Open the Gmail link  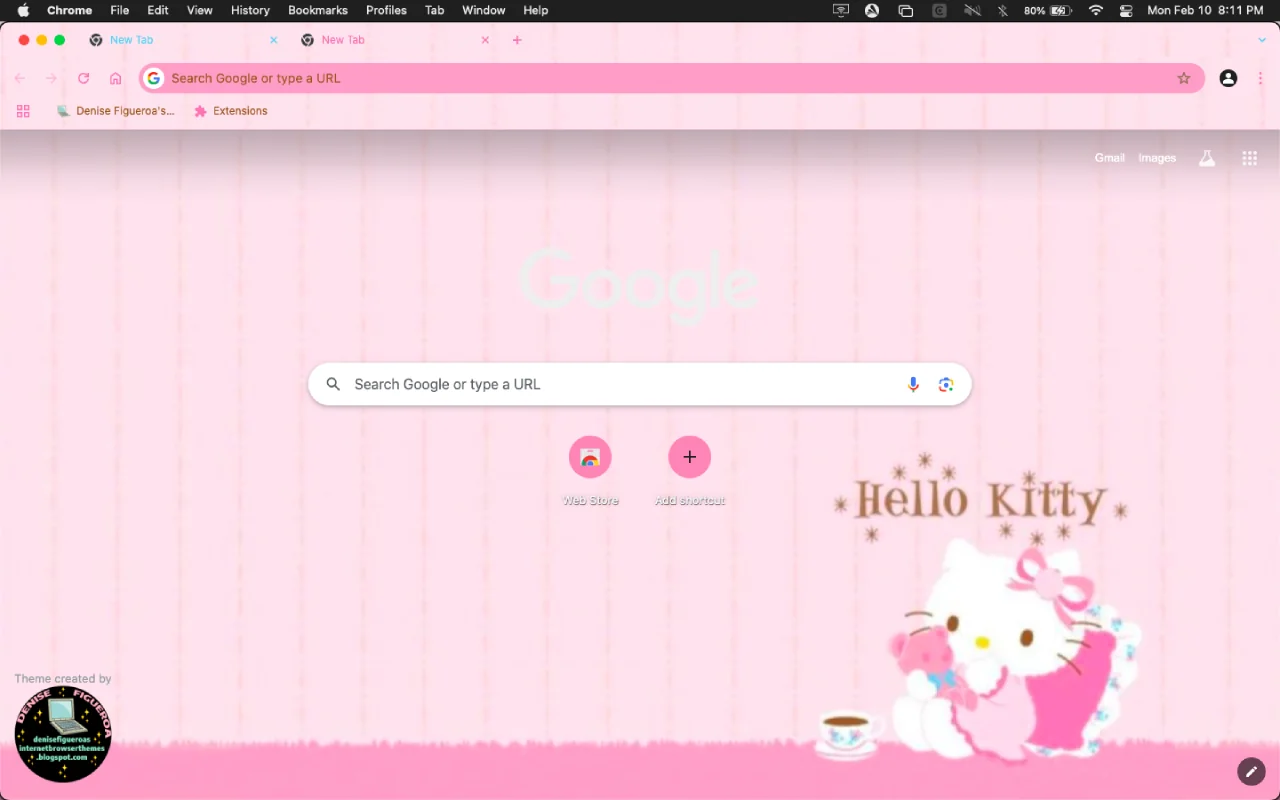(x=1110, y=158)
